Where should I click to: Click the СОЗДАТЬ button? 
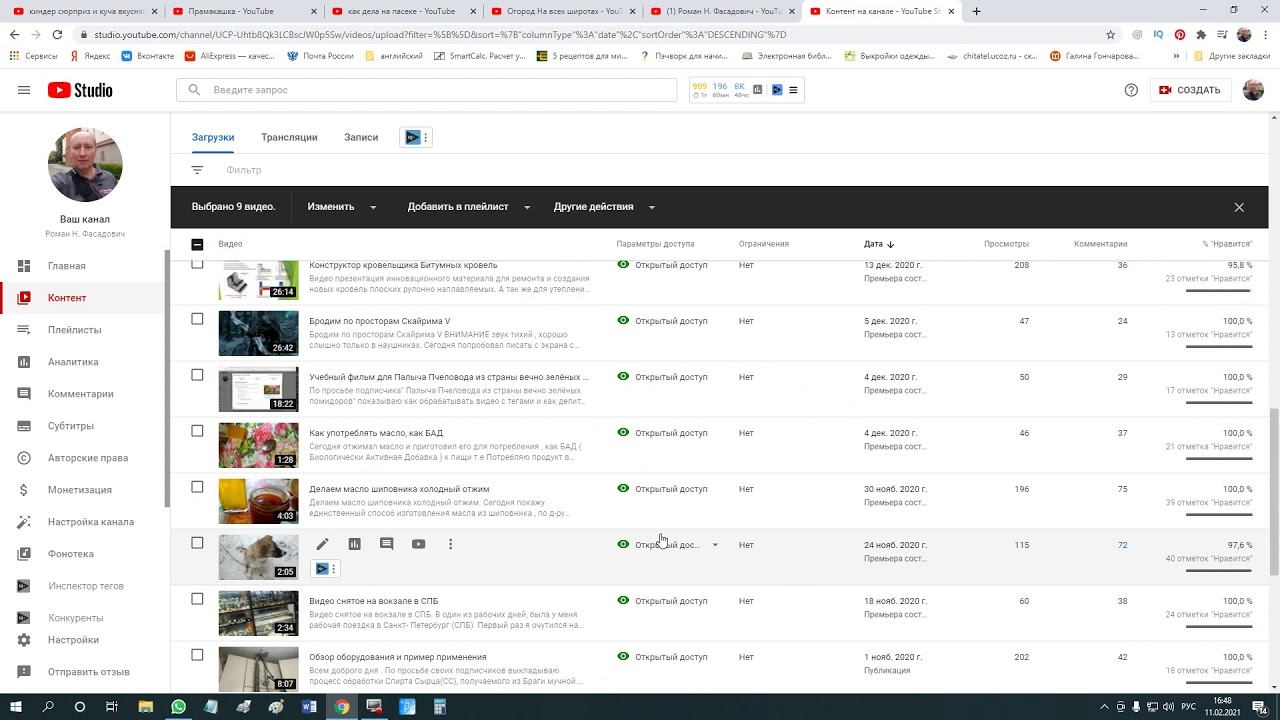1190,90
